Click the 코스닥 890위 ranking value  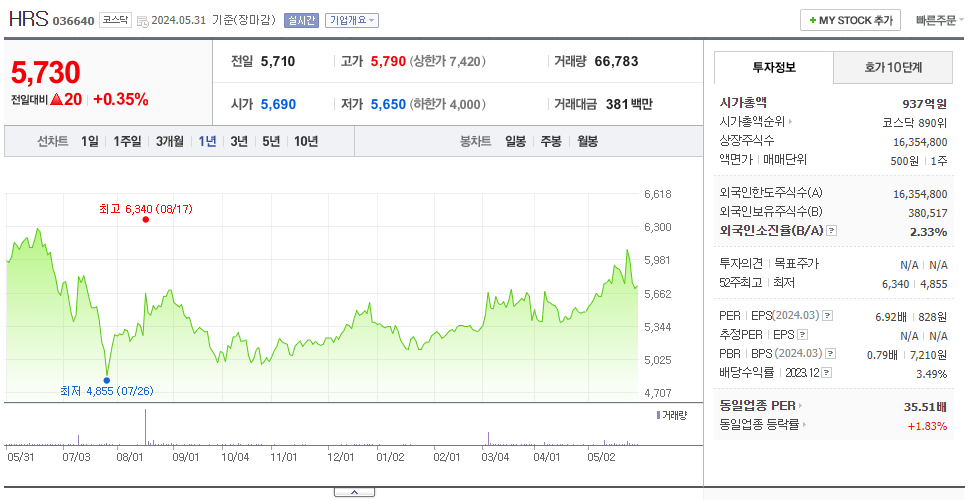point(915,122)
